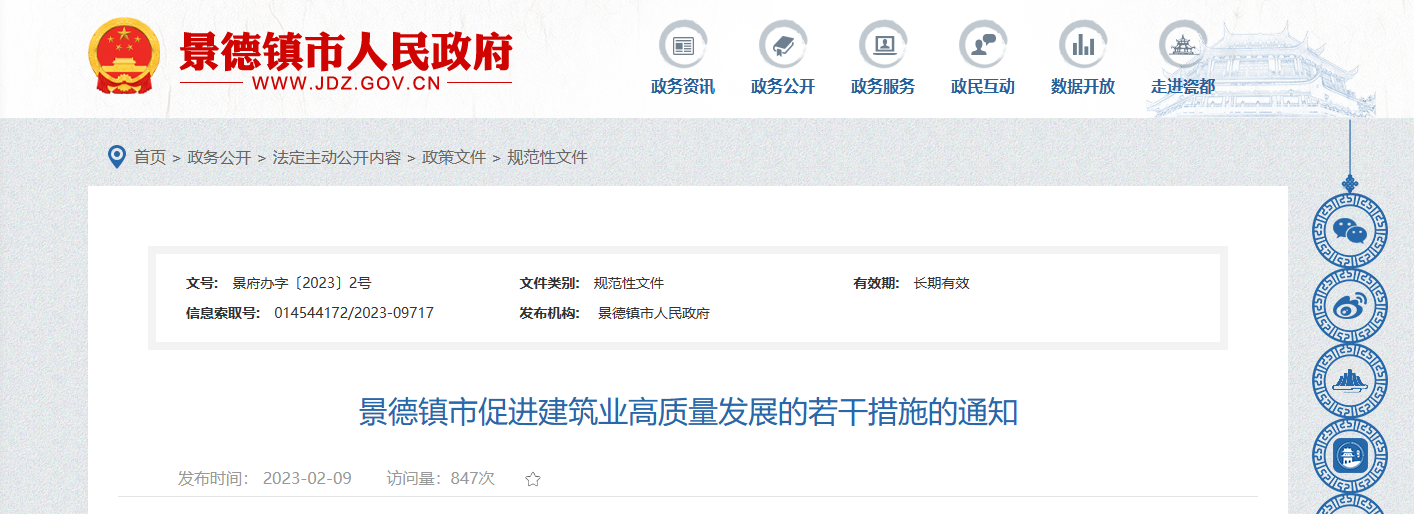Open 法定主动公开内容 breadcrumb link

(337, 157)
